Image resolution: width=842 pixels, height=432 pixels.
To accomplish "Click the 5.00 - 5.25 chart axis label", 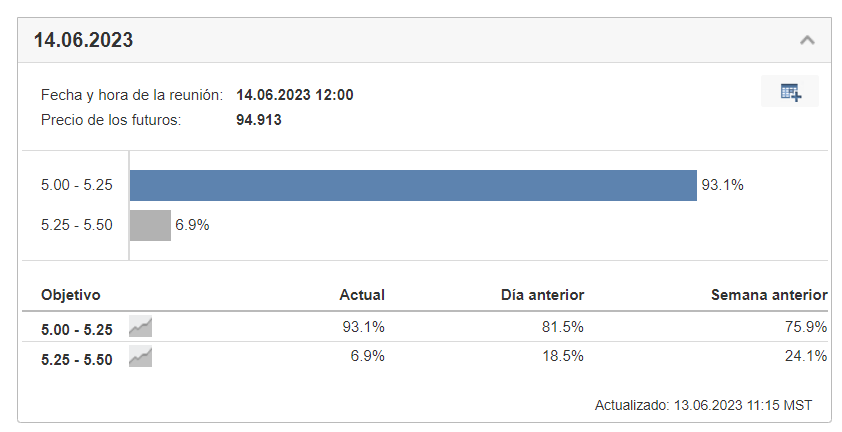I will [77, 185].
